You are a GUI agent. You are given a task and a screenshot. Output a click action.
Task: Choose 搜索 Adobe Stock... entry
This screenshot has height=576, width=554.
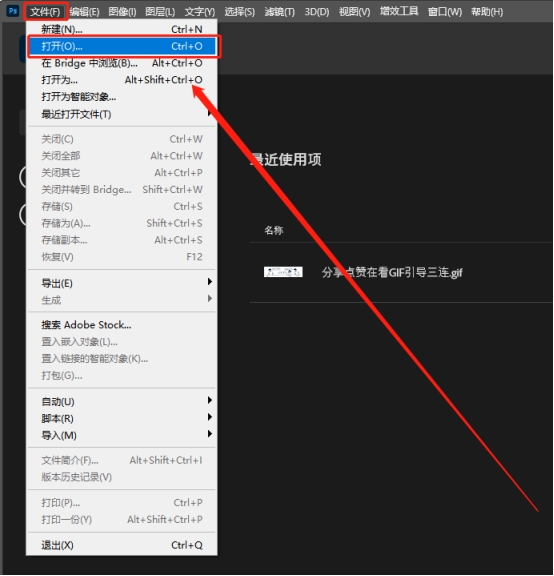[122, 325]
